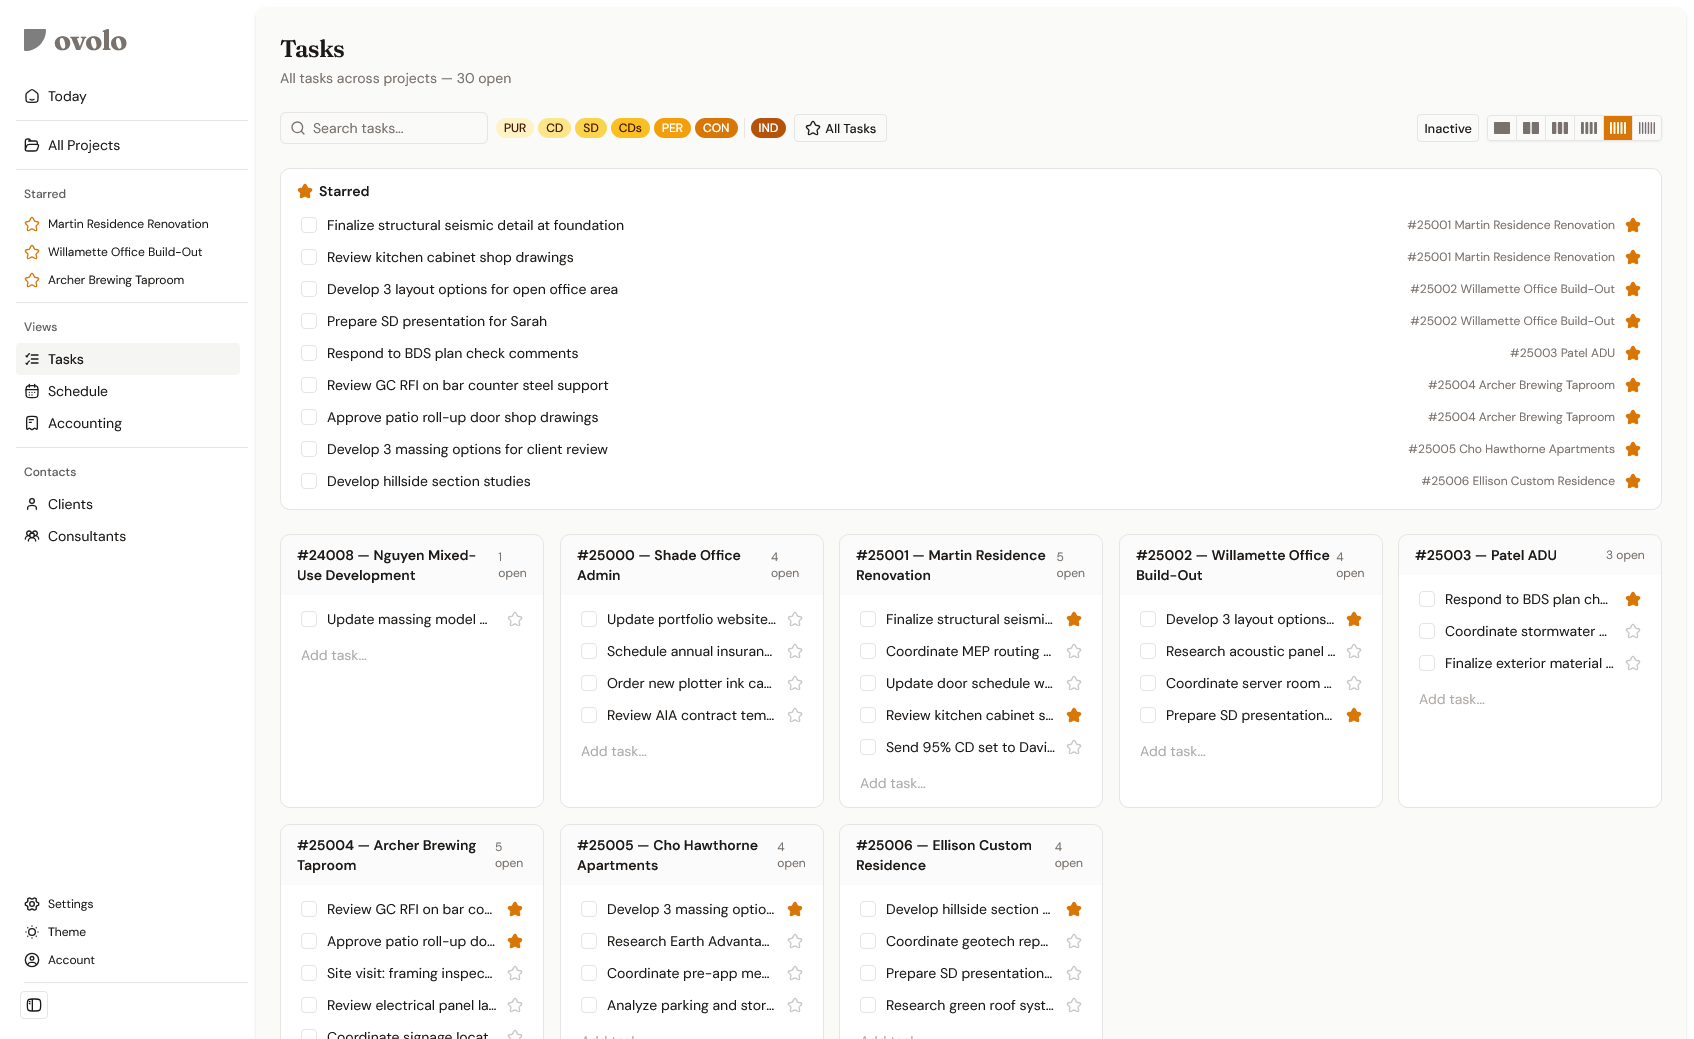Open Consultants from the Contacts section
The image size is (1694, 1039).
pos(87,536)
